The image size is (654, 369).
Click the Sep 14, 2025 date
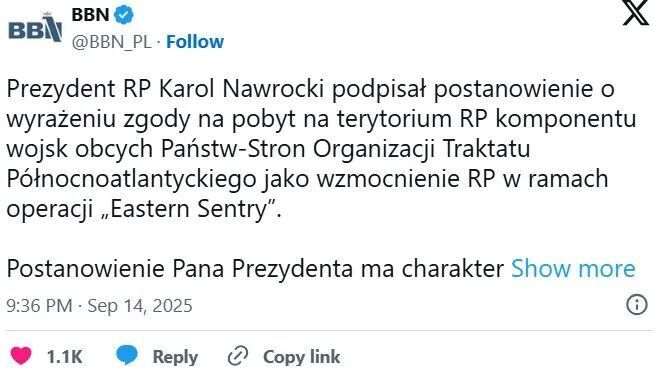click(140, 306)
